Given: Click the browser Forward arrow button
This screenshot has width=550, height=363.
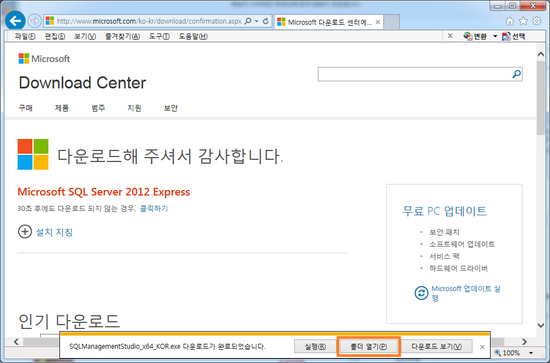Looking at the screenshot, I should tap(34, 21).
